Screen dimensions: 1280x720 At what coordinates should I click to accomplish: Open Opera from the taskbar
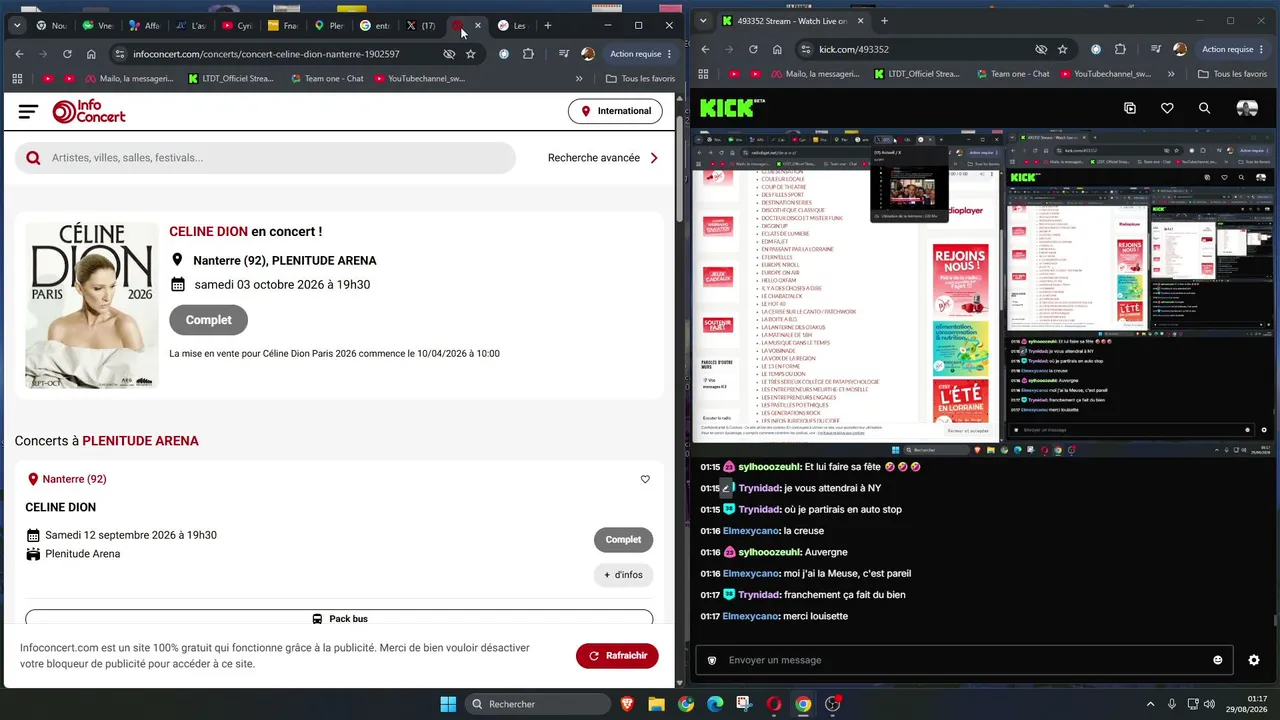pyautogui.click(x=773, y=704)
